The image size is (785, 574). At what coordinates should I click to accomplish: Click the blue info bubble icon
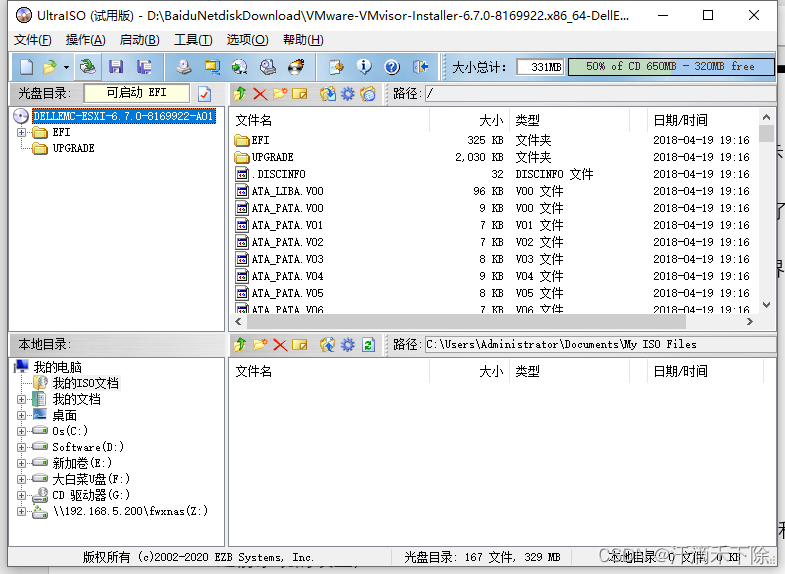(x=364, y=67)
